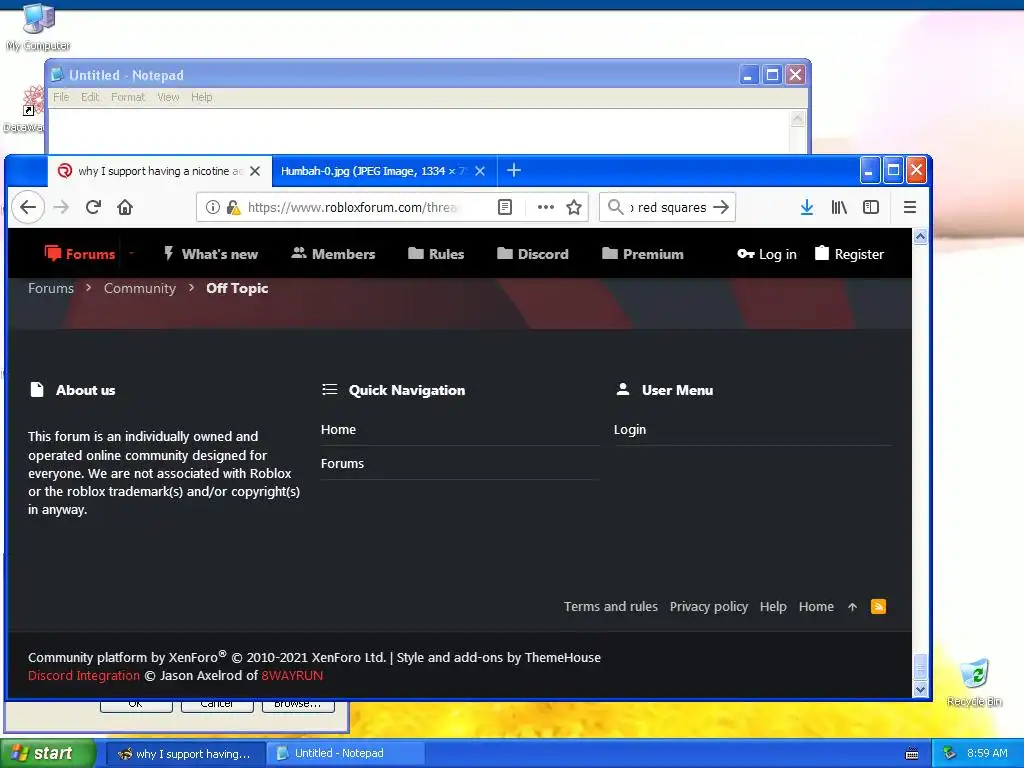Open the Format menu in Notepad
The width and height of the screenshot is (1024, 768).
click(x=128, y=97)
